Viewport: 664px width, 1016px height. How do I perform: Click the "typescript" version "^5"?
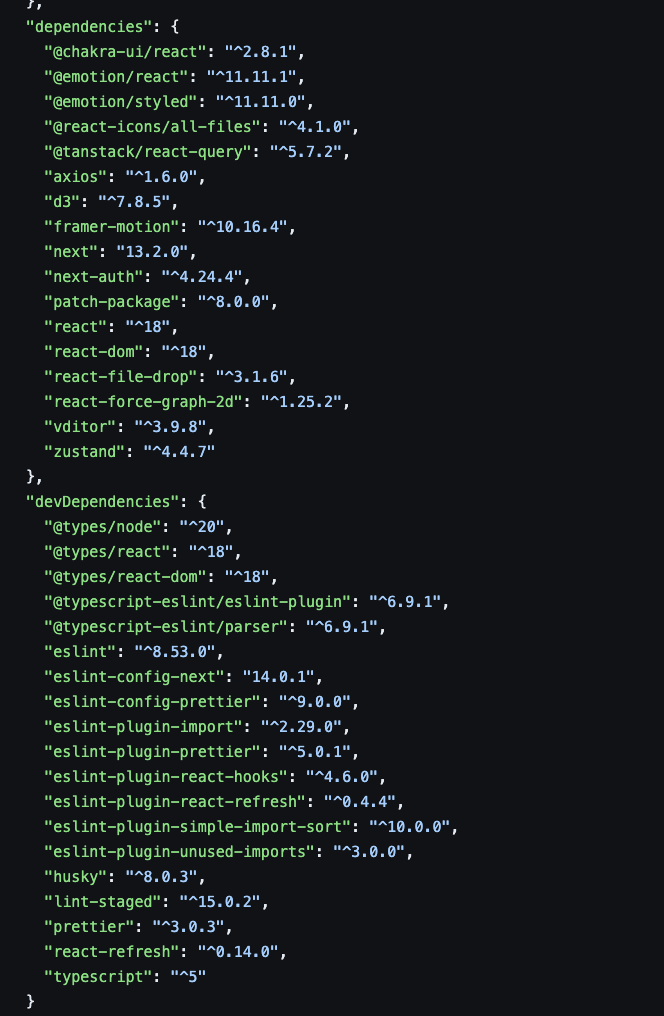pos(188,976)
